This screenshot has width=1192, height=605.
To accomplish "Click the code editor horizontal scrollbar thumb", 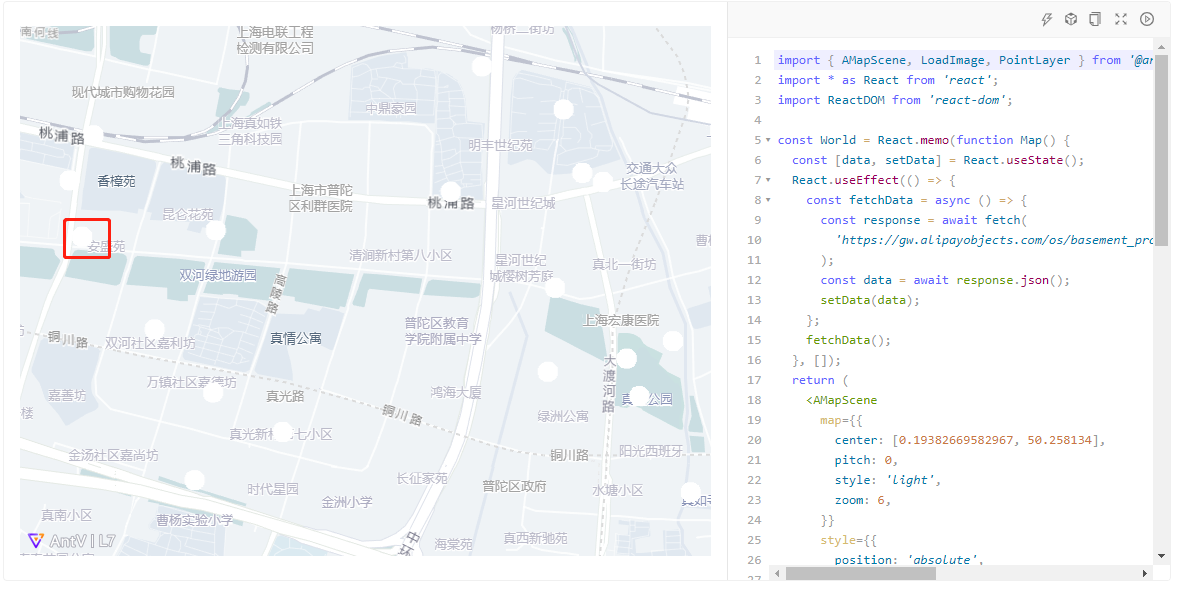I will coord(861,573).
